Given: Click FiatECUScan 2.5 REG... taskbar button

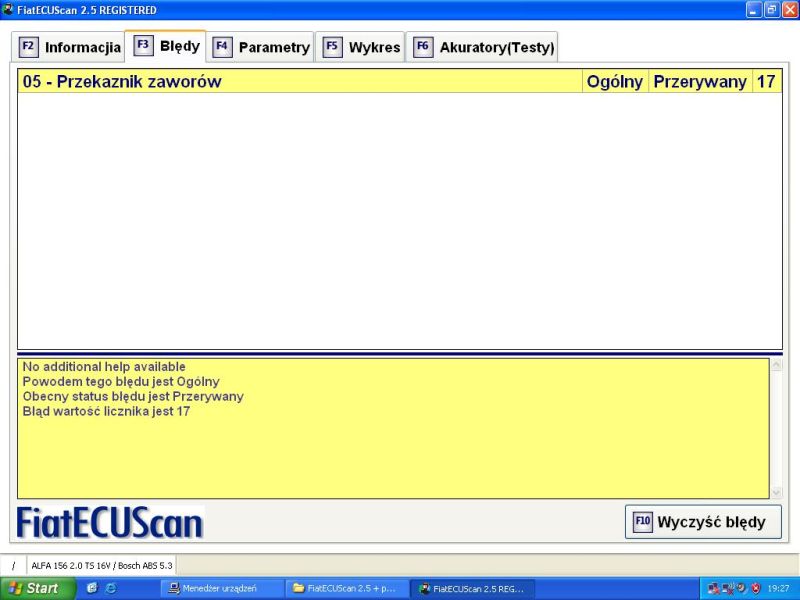Looking at the screenshot, I should click(x=473, y=588).
